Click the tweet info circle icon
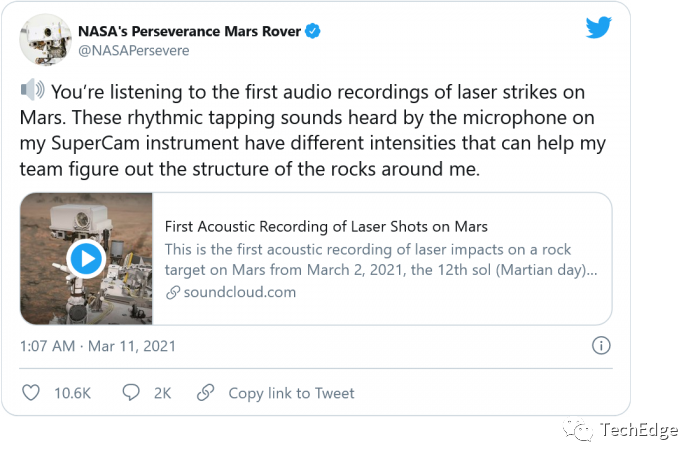 coord(601,346)
